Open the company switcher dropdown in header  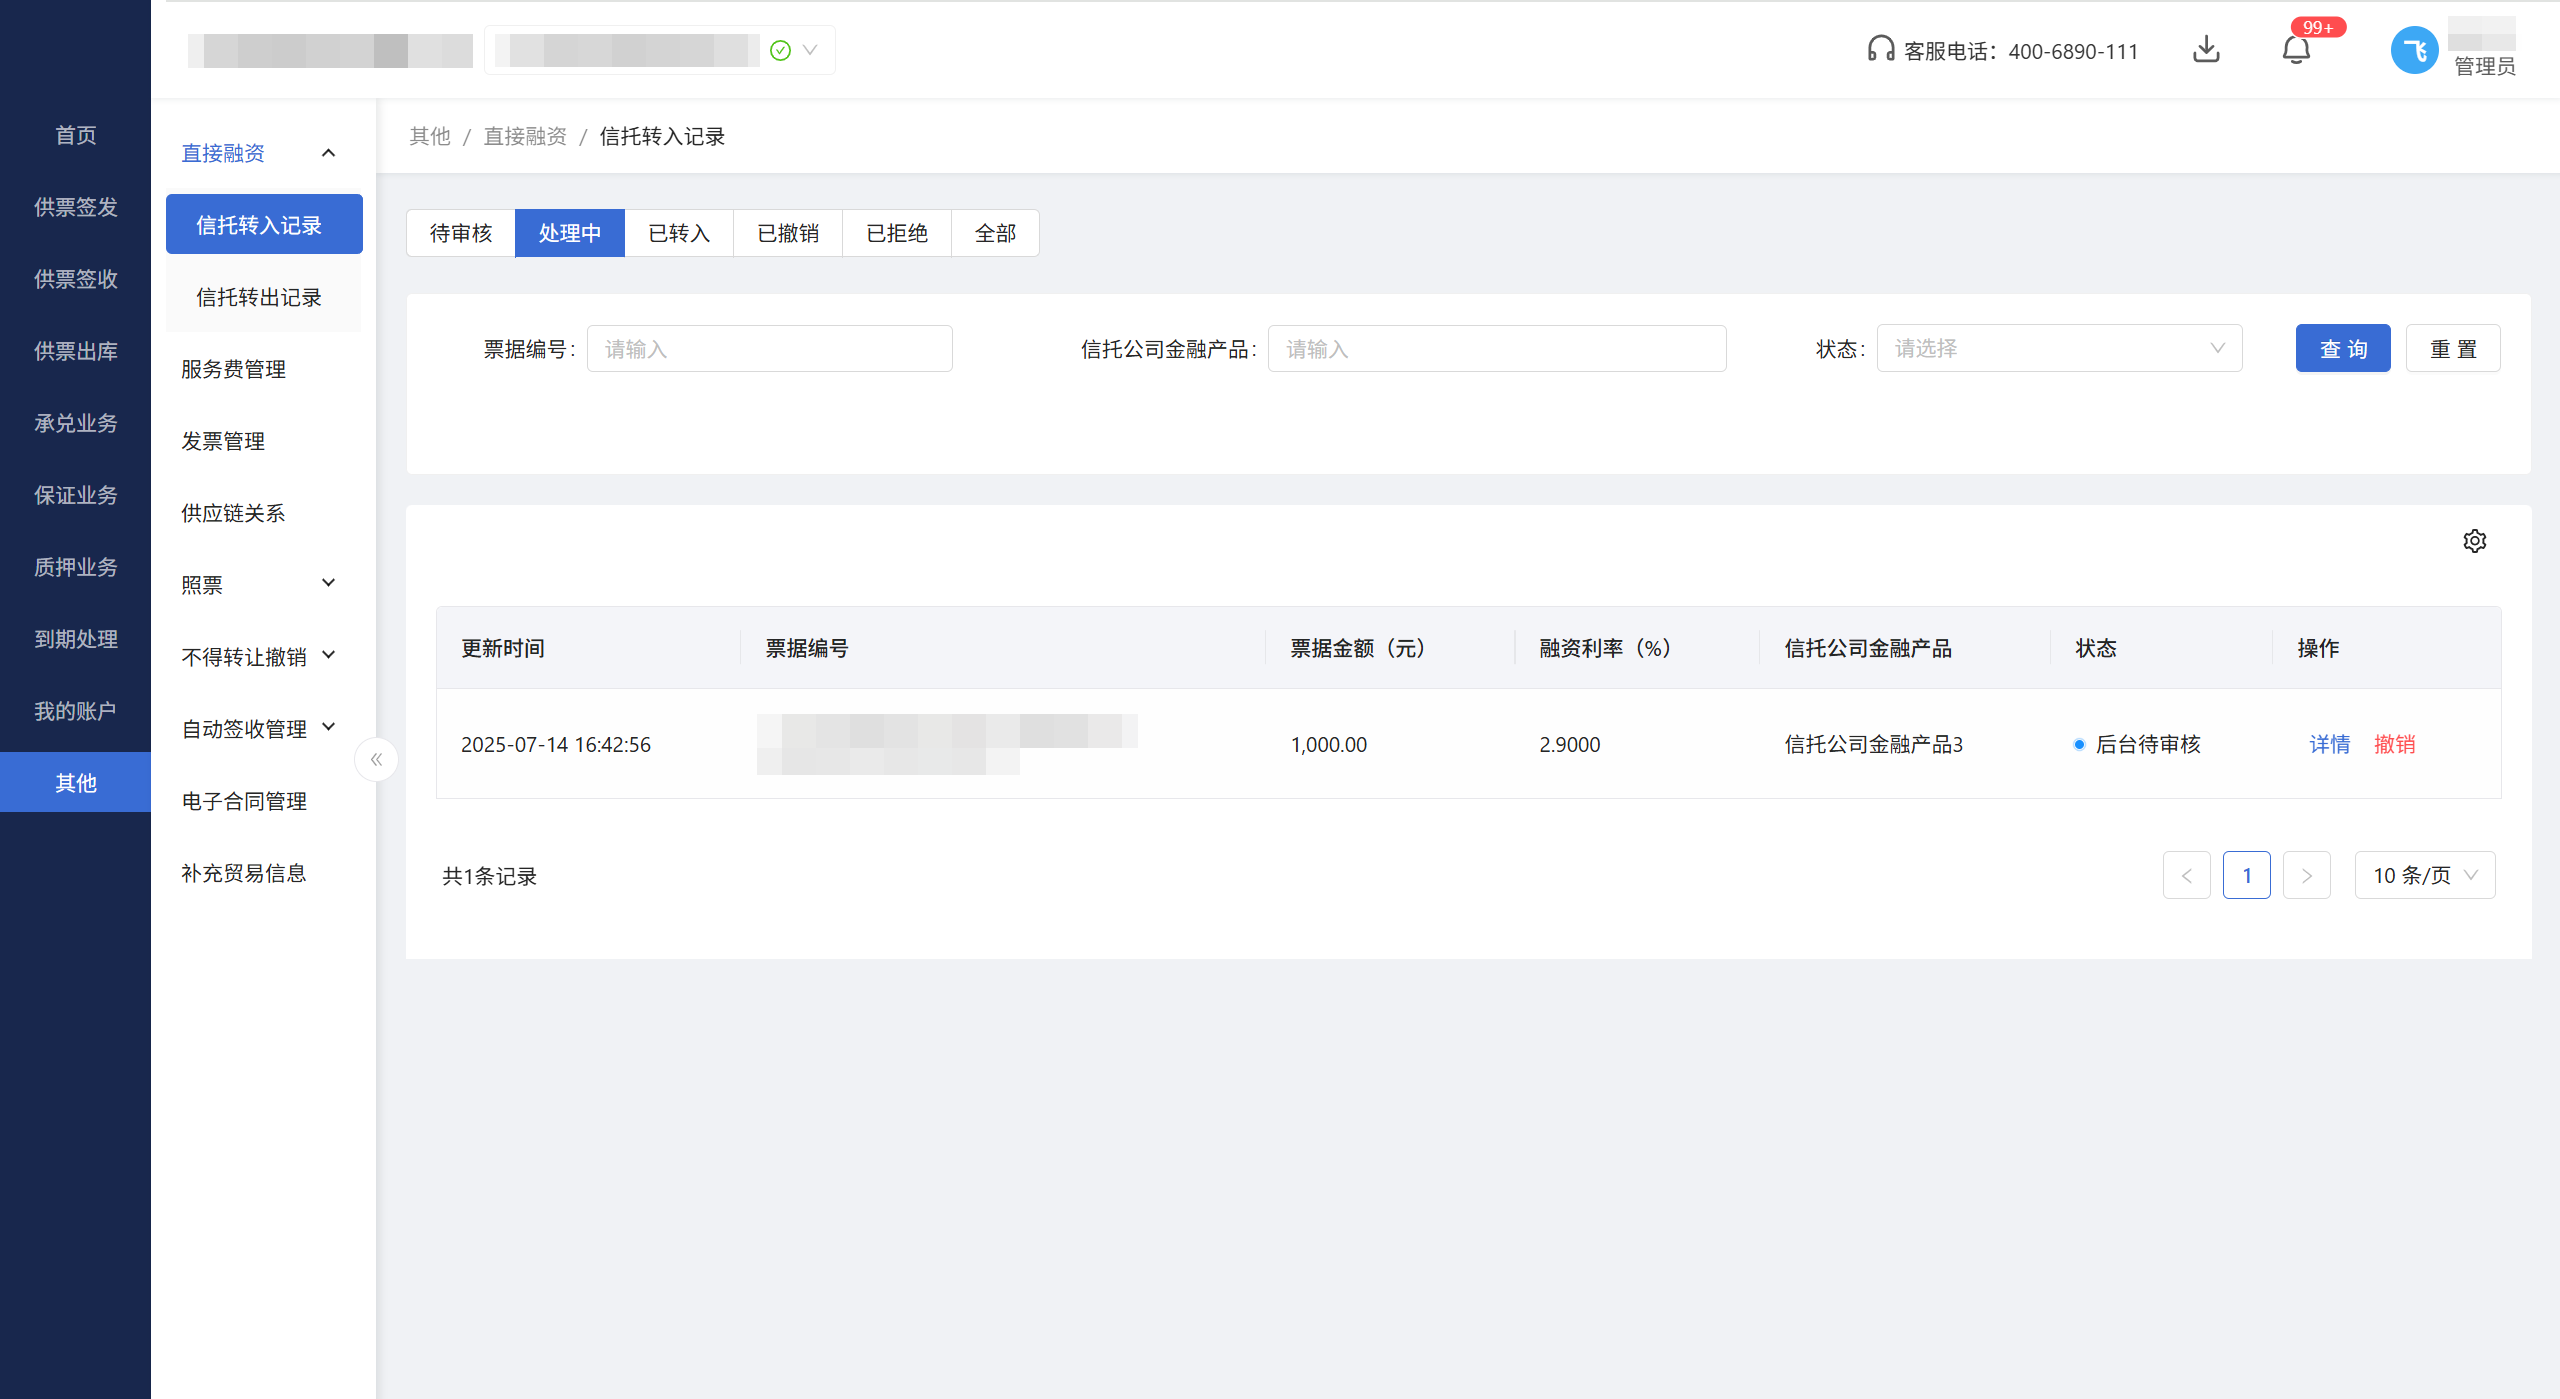click(x=809, y=50)
